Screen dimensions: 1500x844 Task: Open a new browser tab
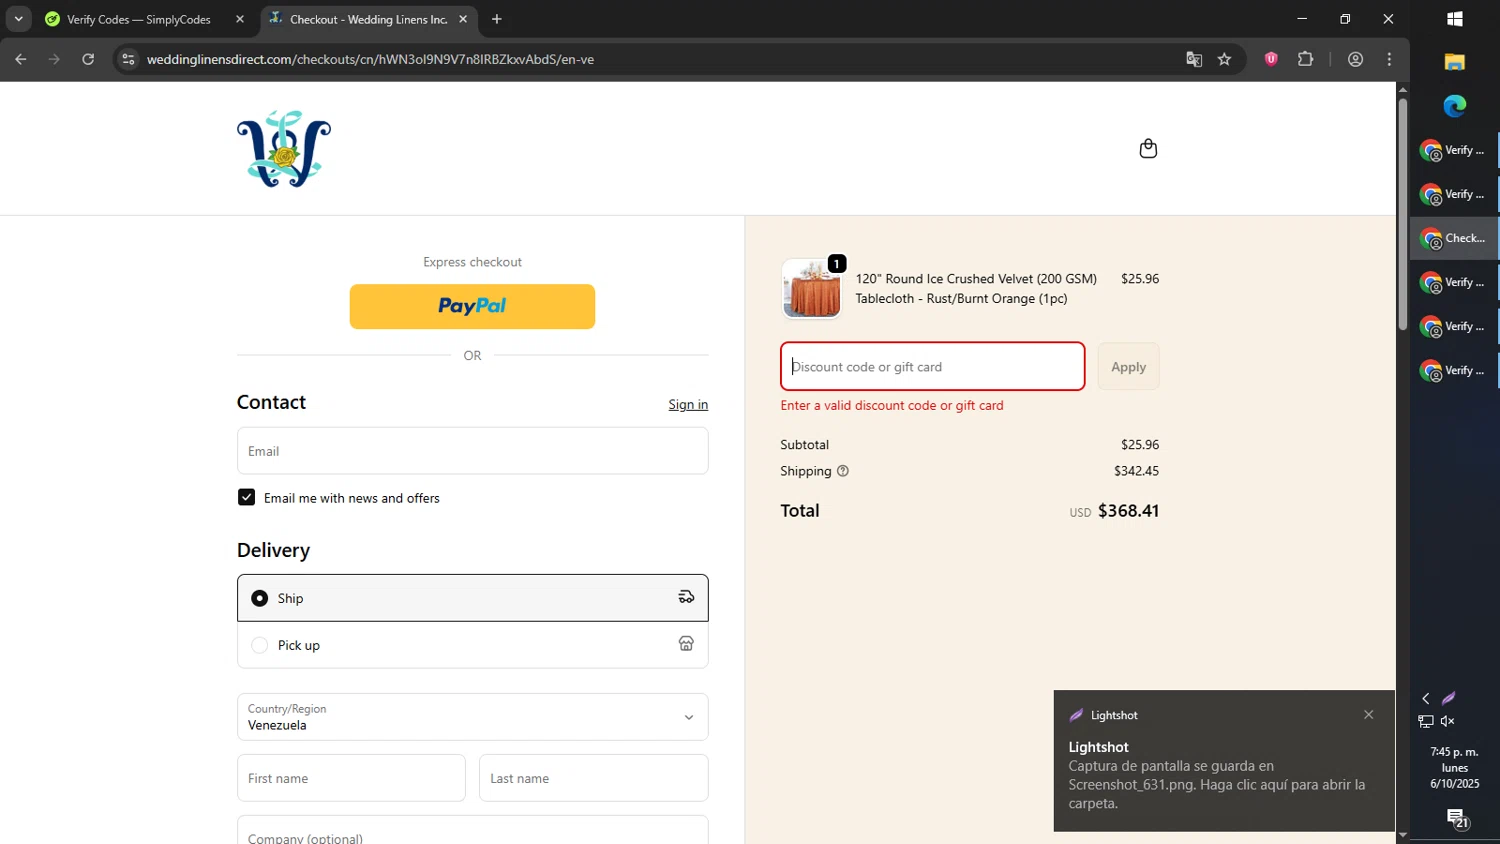coord(497,19)
